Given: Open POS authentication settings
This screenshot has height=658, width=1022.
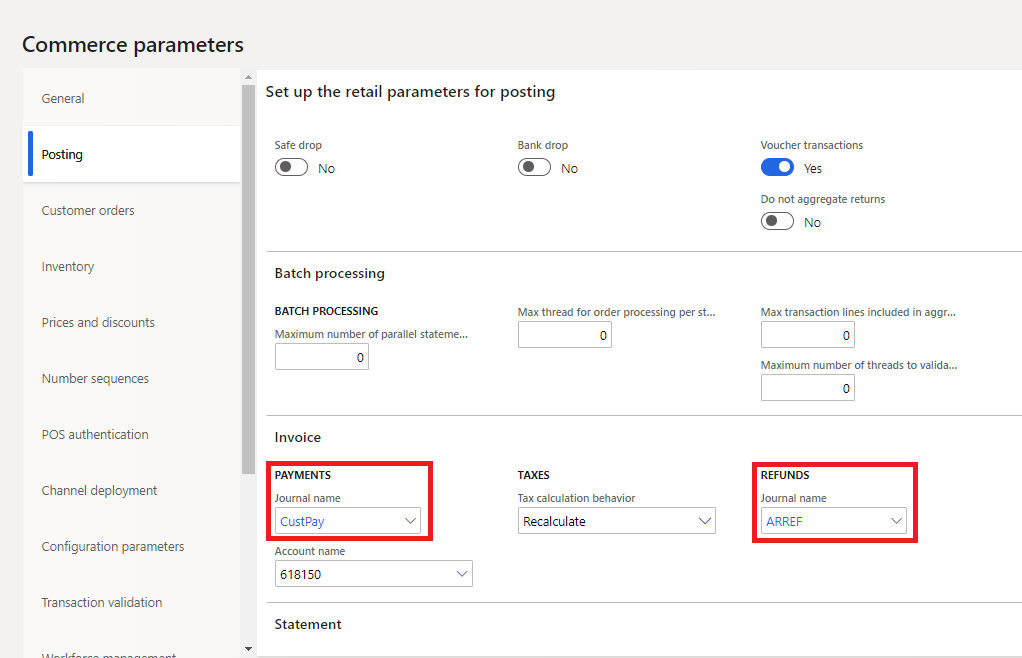Looking at the screenshot, I should coord(95,434).
